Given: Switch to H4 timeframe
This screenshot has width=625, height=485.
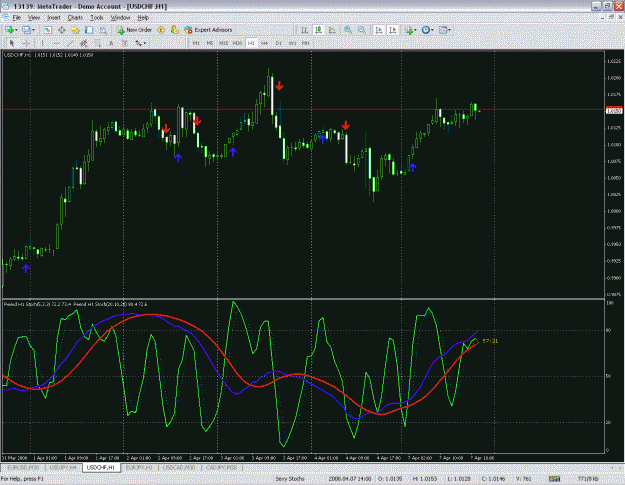Looking at the screenshot, I should 264,43.
